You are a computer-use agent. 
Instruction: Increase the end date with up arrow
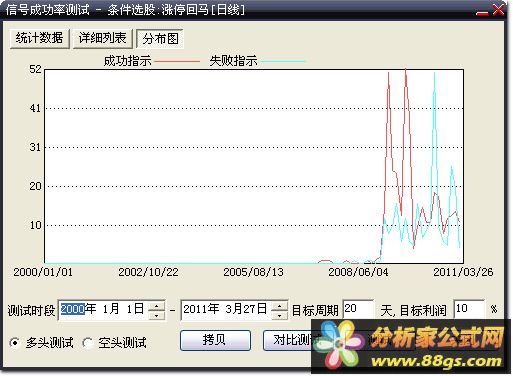tap(280, 305)
